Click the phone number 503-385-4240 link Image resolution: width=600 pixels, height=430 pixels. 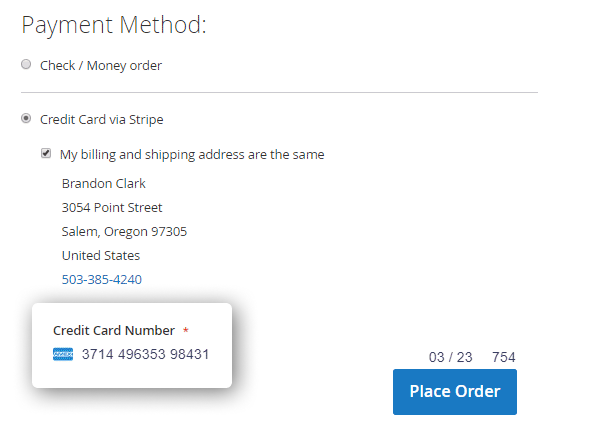tap(101, 279)
